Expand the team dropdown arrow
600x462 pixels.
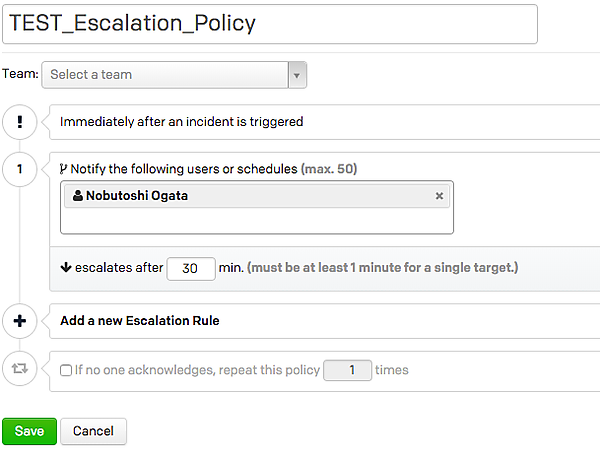tap(297, 74)
